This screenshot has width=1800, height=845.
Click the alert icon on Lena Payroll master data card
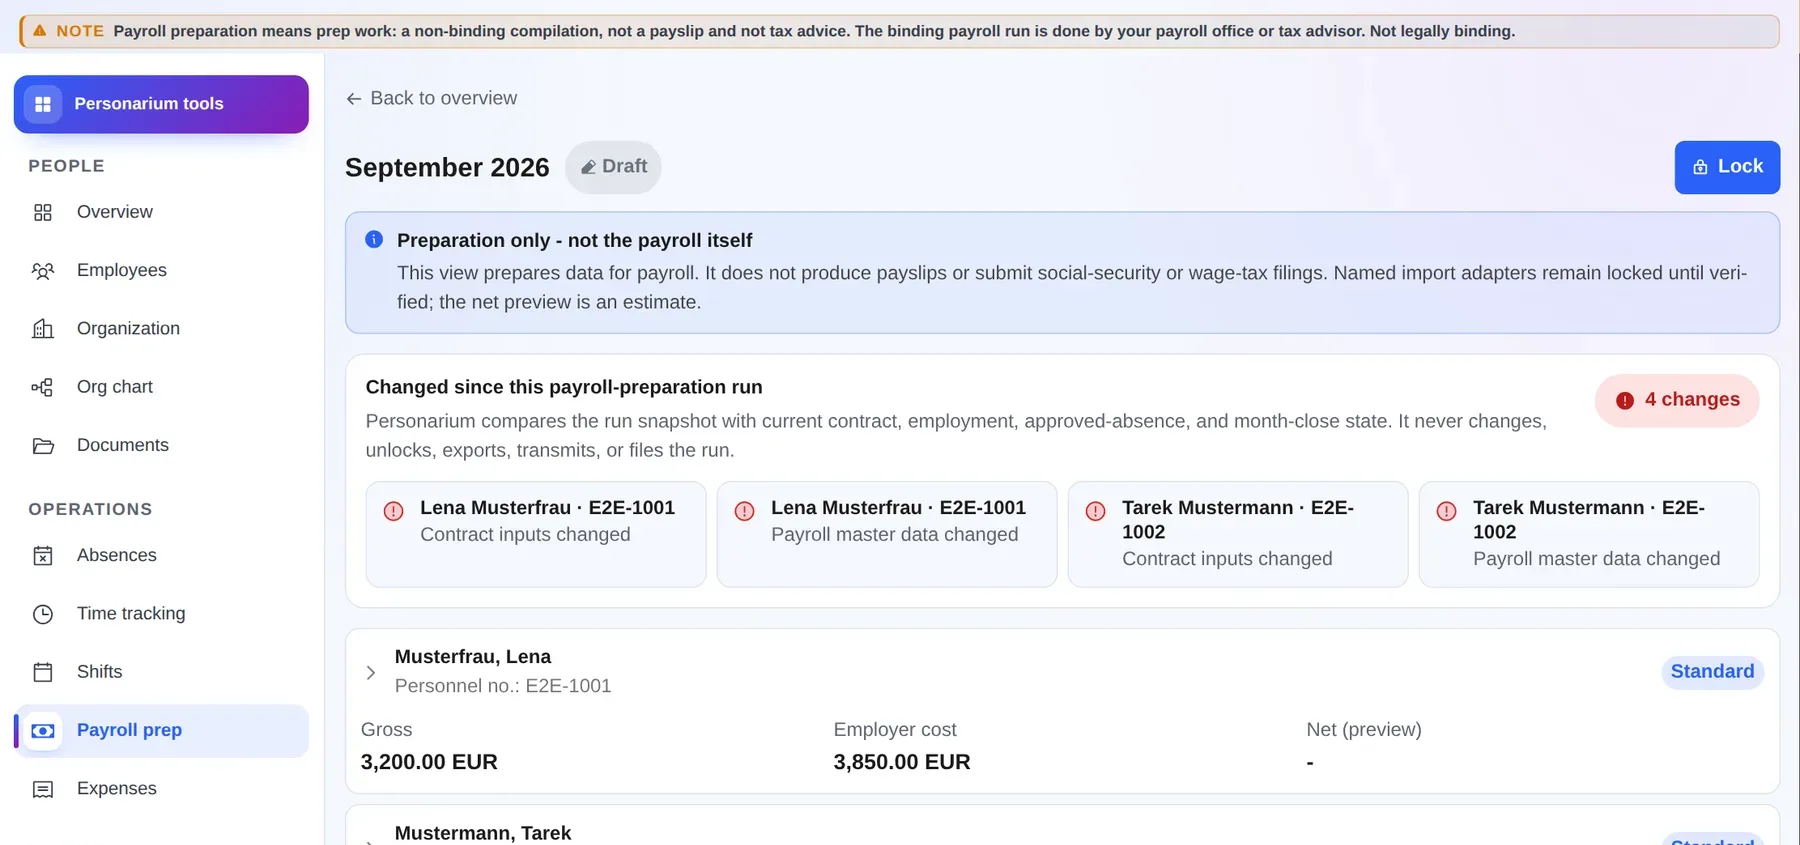[x=745, y=511]
